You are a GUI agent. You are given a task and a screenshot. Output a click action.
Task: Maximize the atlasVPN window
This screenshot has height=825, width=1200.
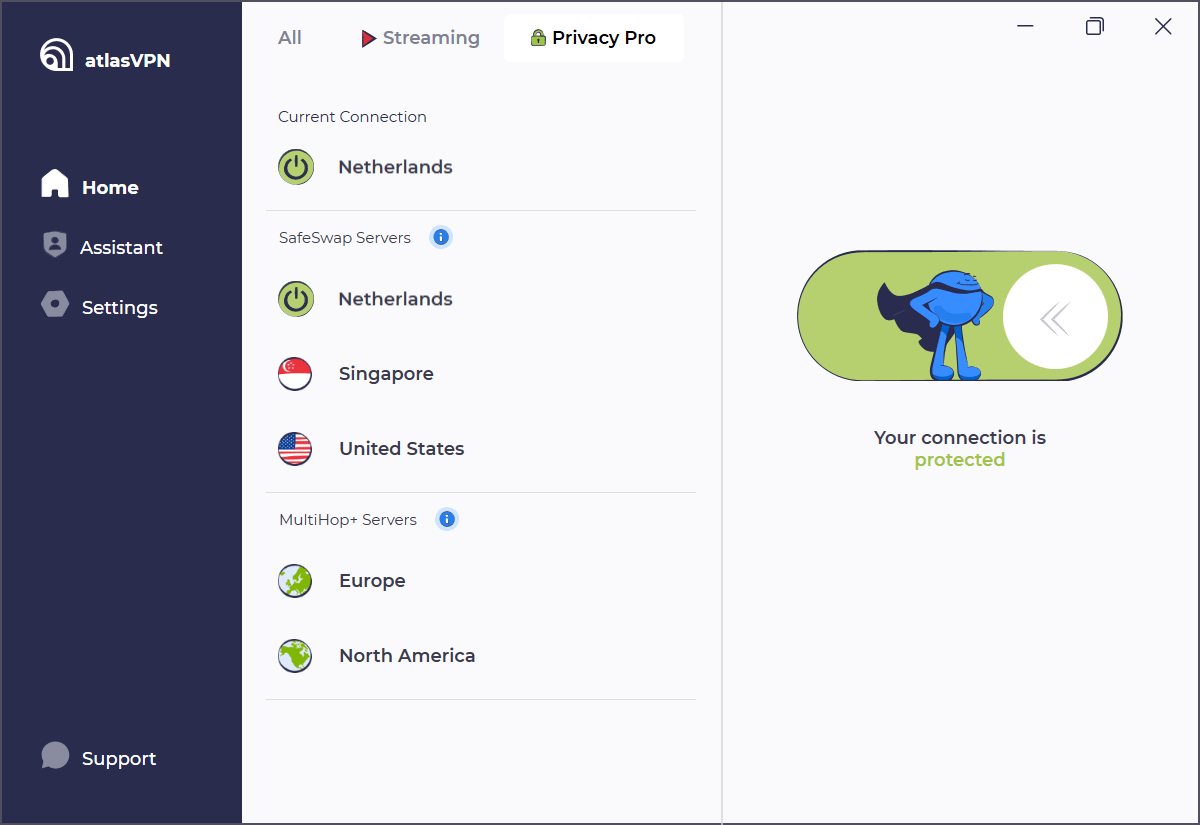tap(1094, 27)
